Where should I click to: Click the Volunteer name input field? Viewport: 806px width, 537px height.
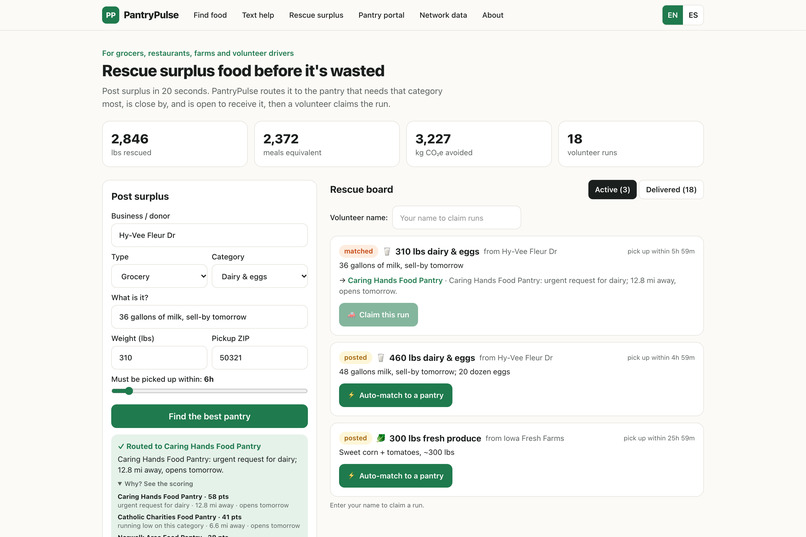(456, 218)
